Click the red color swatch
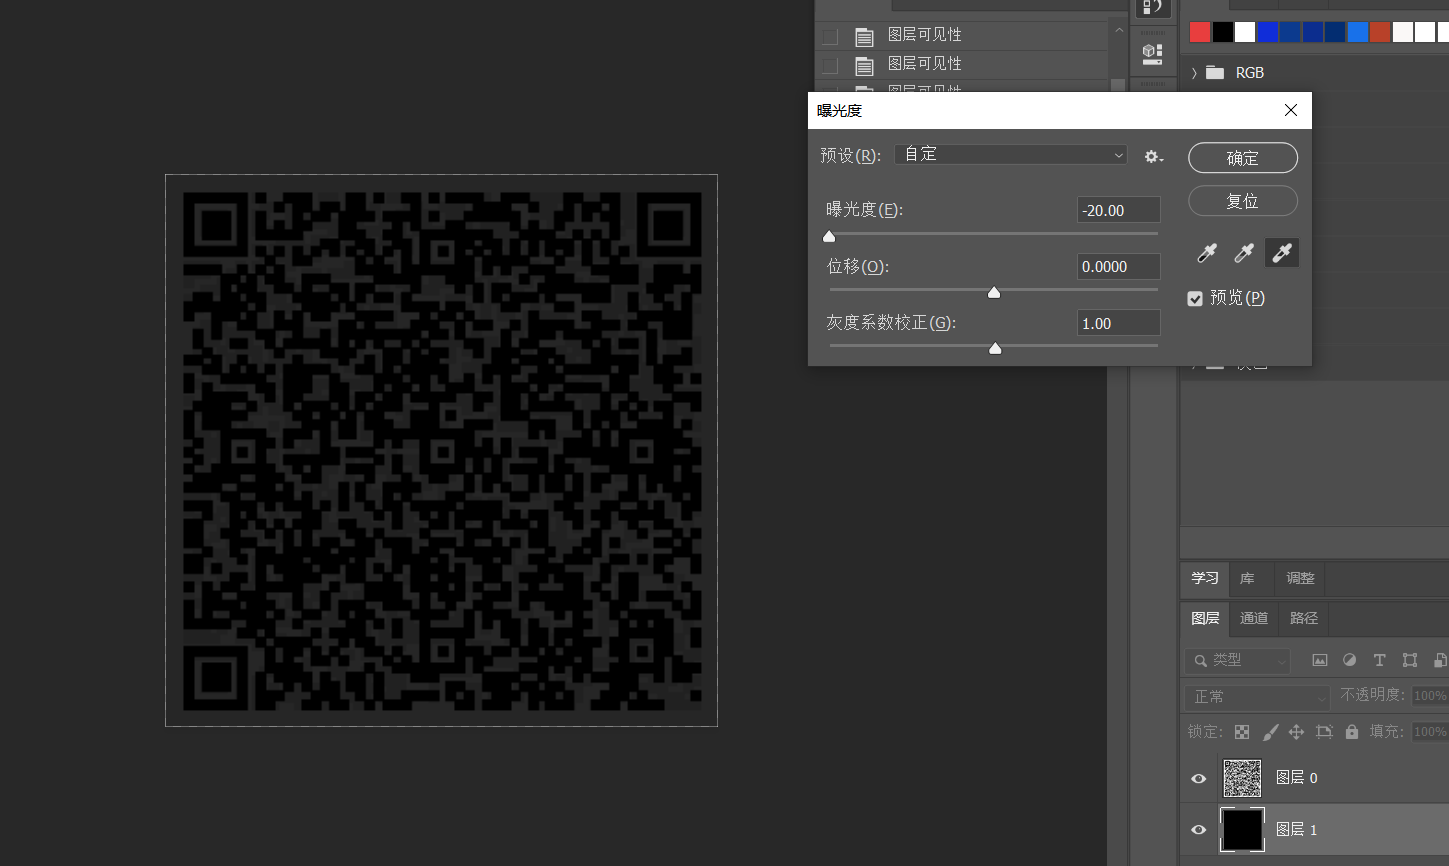Image resolution: width=1449 pixels, height=866 pixels. (1200, 32)
